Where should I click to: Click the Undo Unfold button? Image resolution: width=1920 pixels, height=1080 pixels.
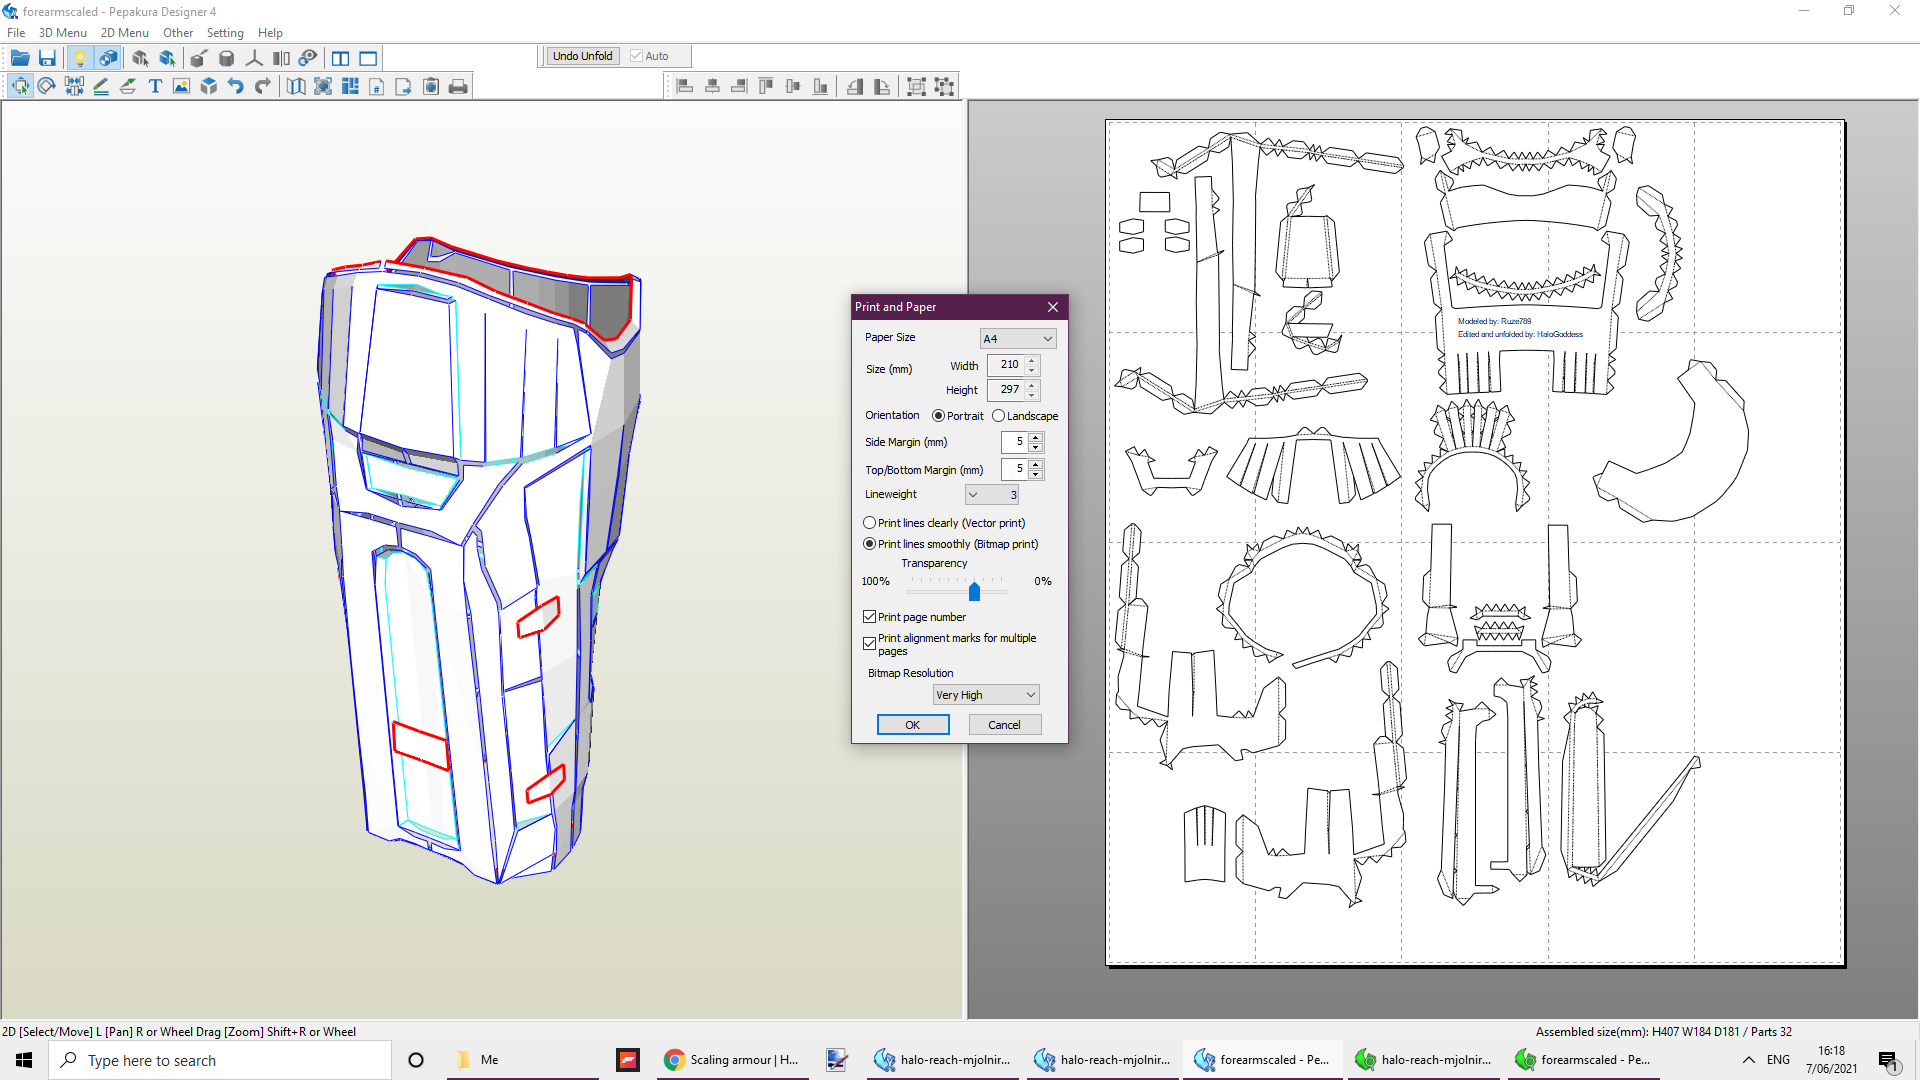(583, 56)
